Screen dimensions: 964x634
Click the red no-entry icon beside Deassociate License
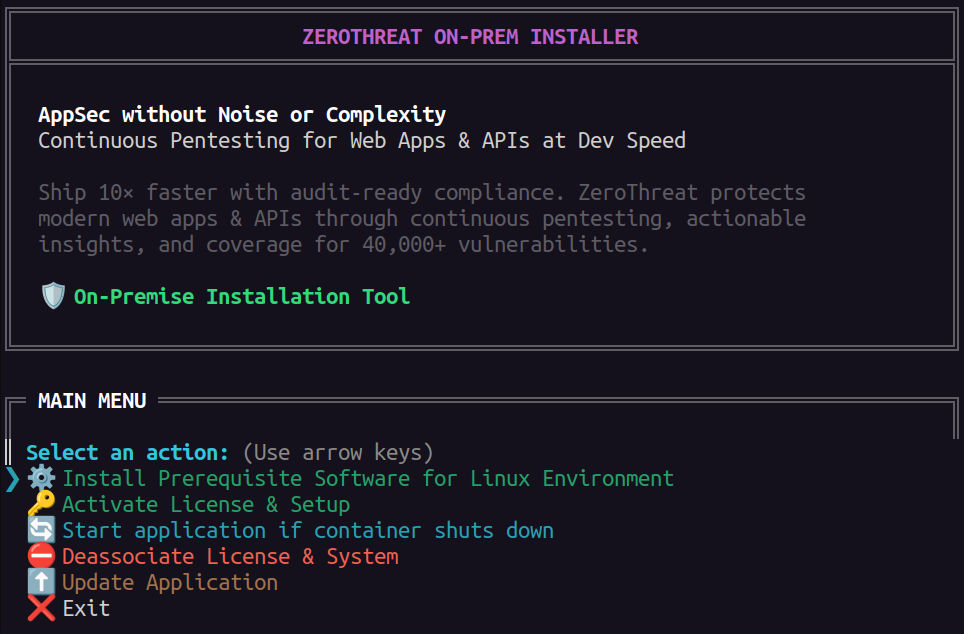tap(41, 556)
